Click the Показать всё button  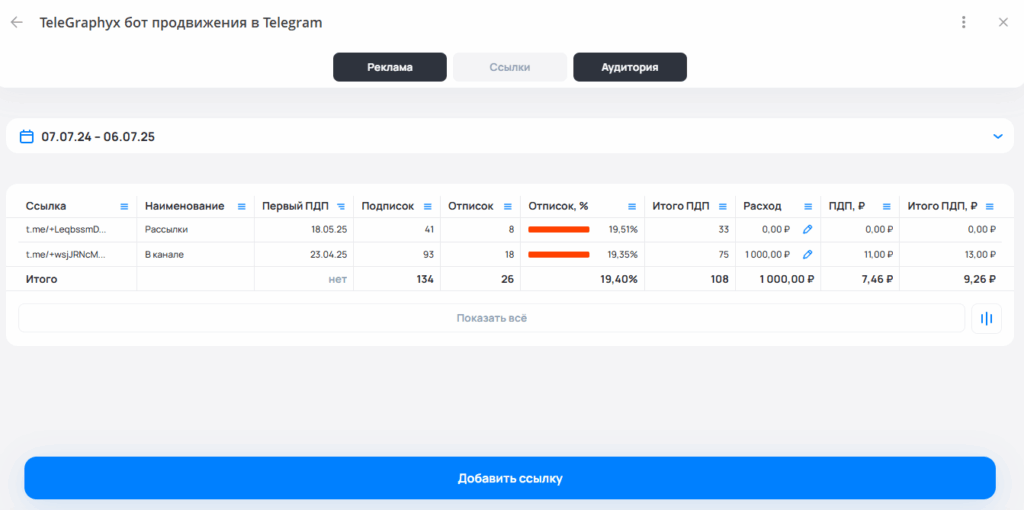click(x=491, y=318)
